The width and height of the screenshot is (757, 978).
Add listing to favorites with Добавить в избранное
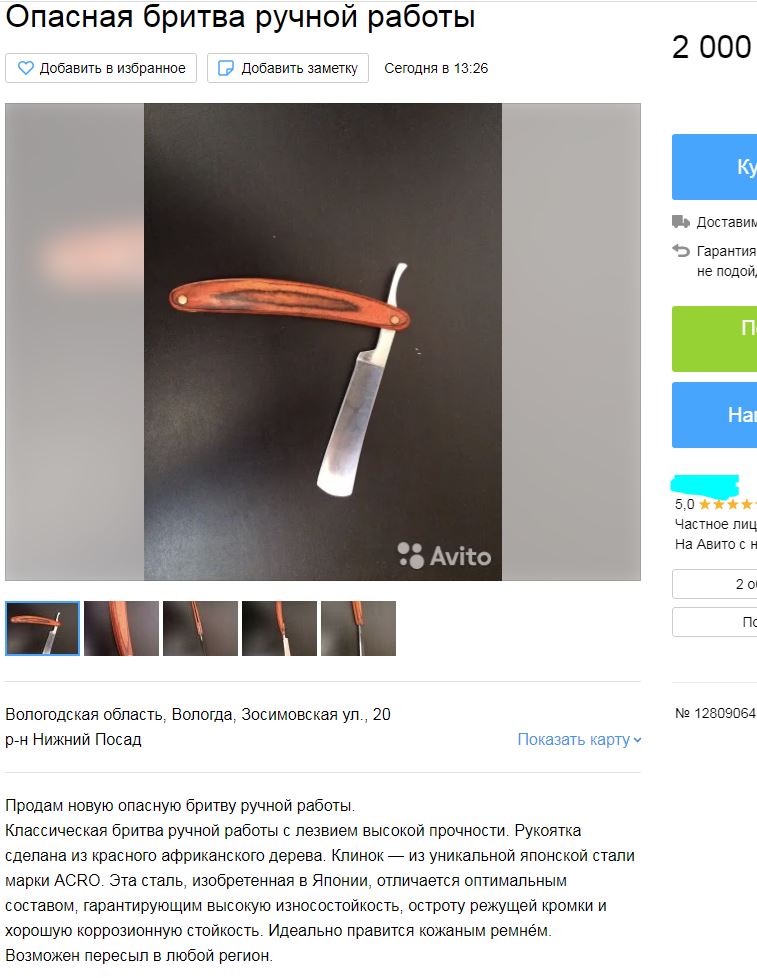coord(101,68)
